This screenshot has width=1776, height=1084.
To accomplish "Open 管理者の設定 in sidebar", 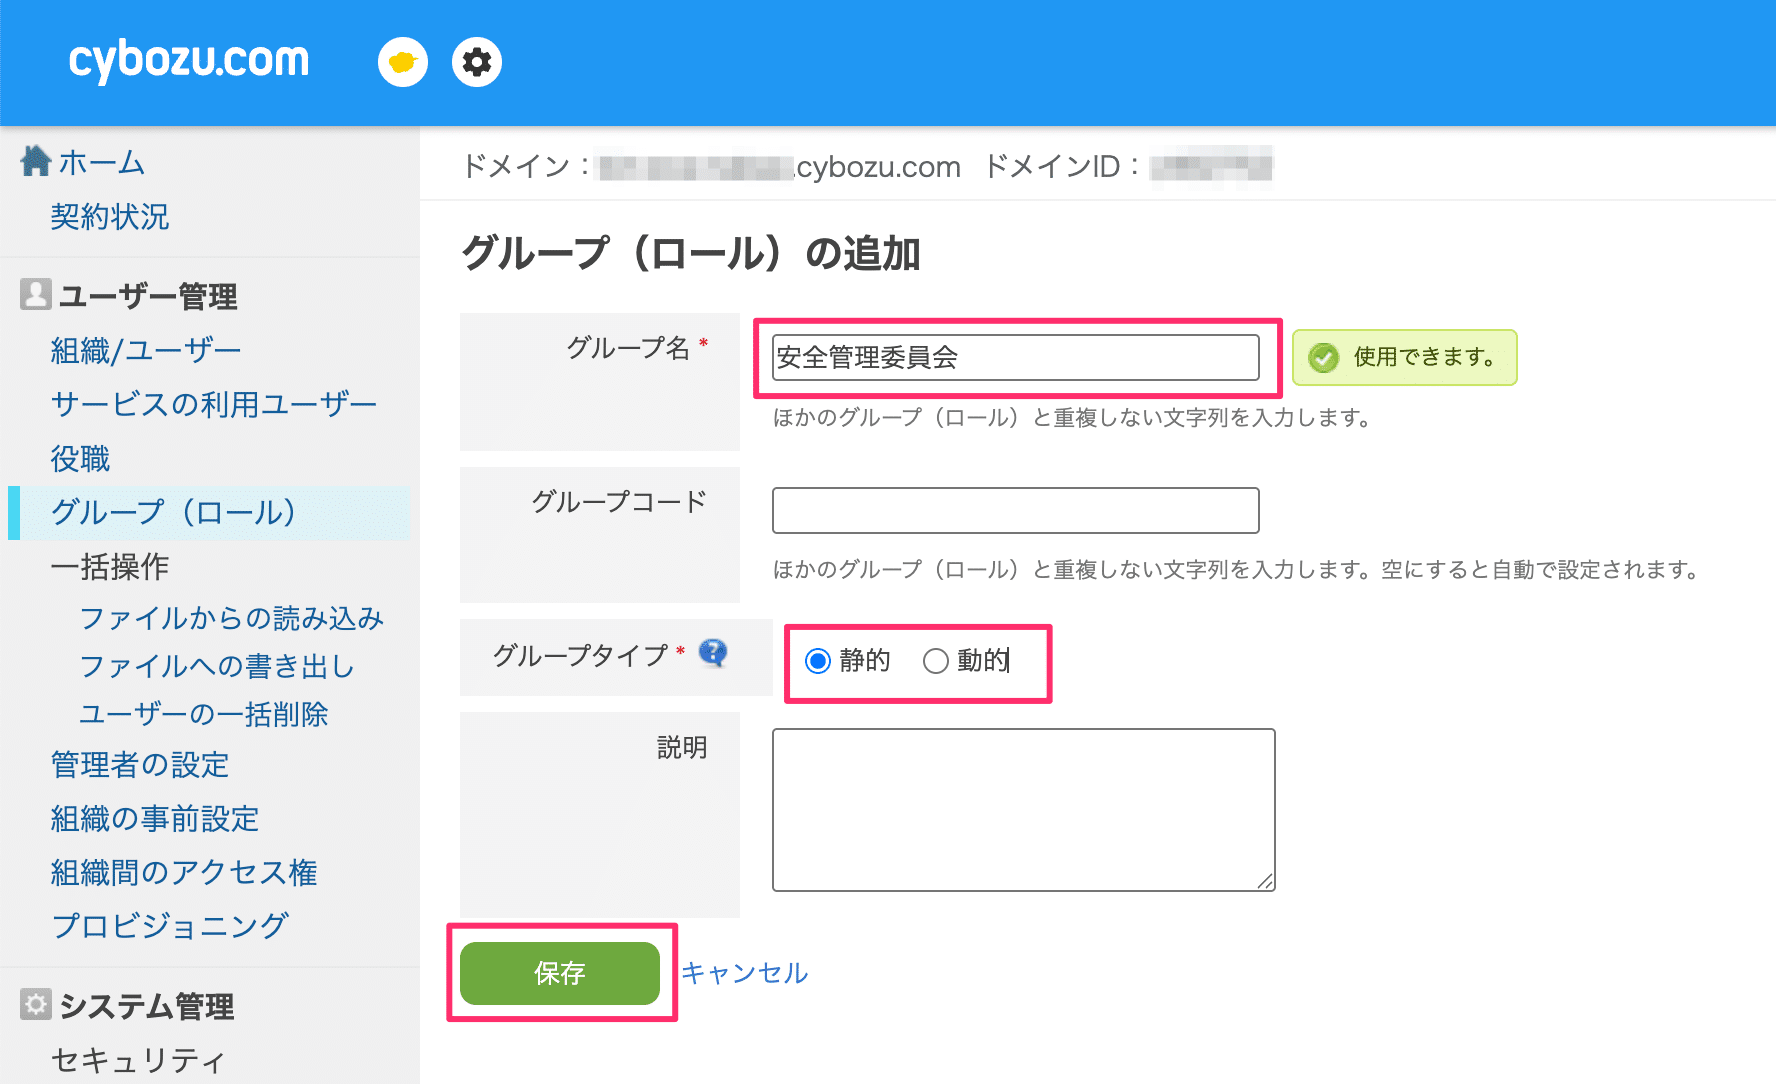I will (x=140, y=764).
